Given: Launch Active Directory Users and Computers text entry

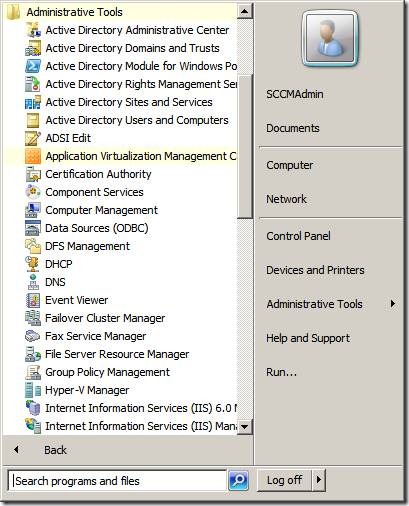Looking at the screenshot, I should (137, 120).
